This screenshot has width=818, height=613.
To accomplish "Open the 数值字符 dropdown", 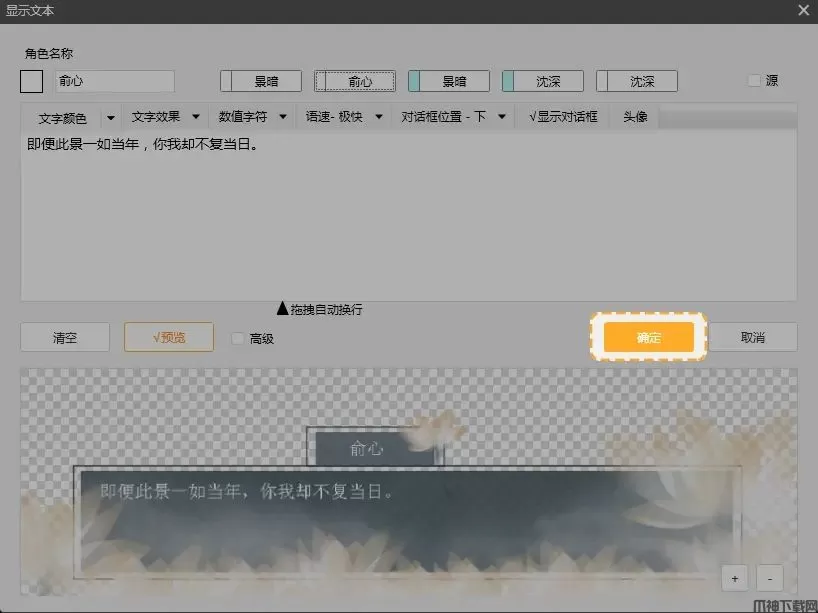I will coord(253,117).
